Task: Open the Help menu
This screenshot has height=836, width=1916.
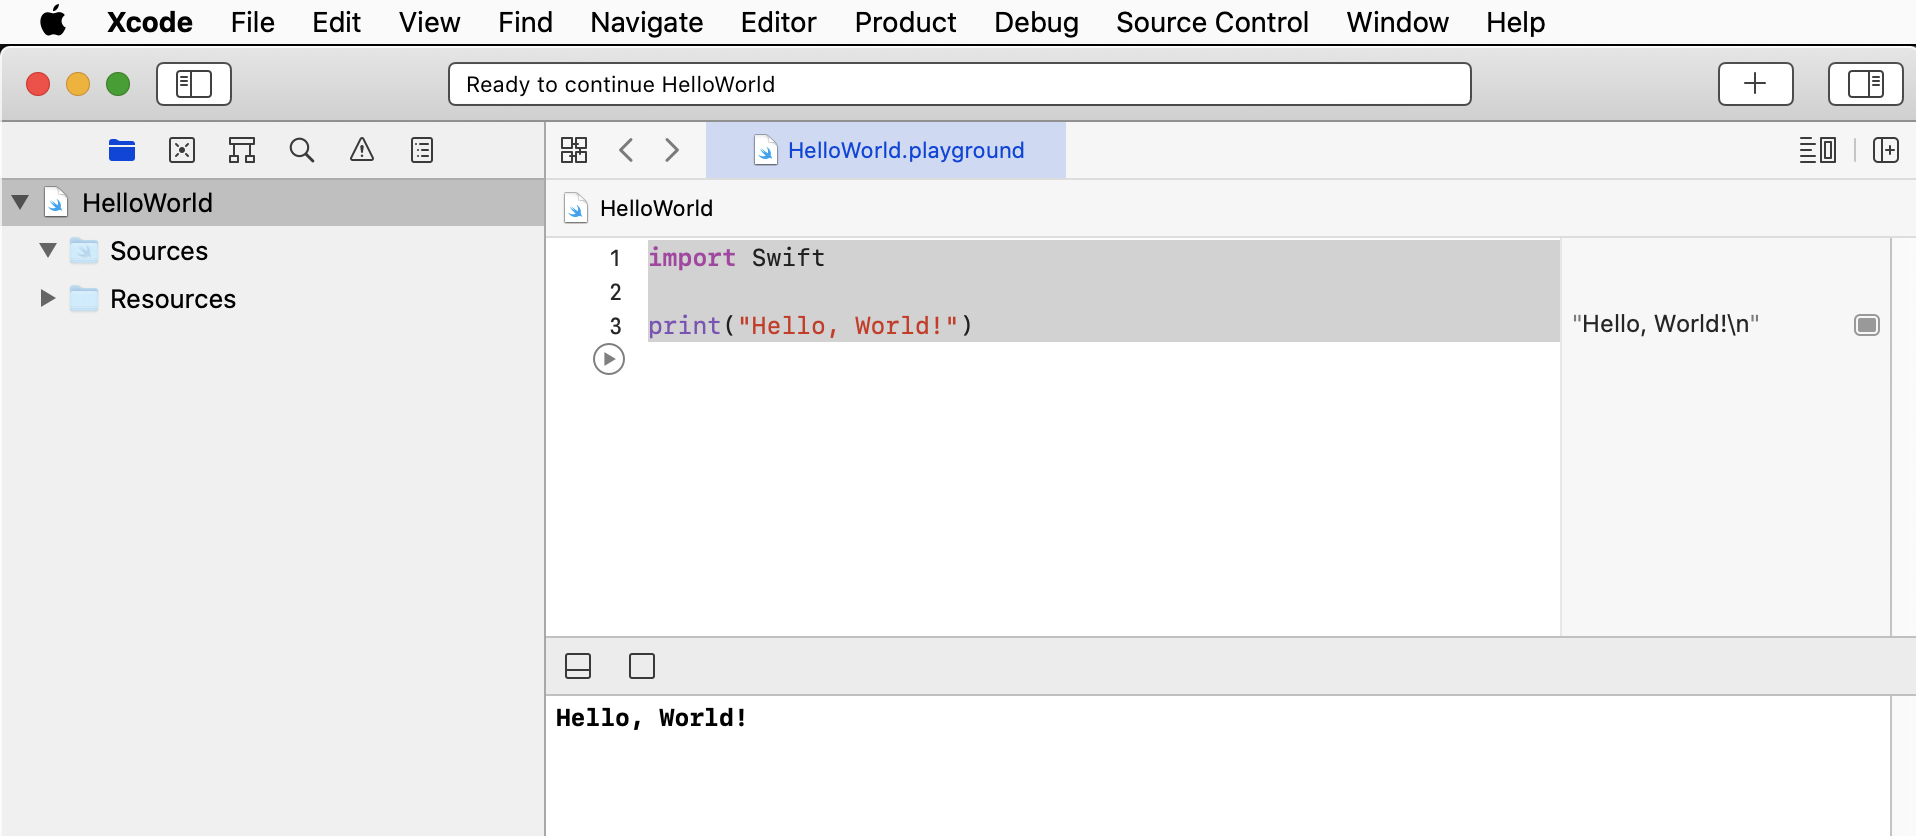Action: (x=1515, y=22)
